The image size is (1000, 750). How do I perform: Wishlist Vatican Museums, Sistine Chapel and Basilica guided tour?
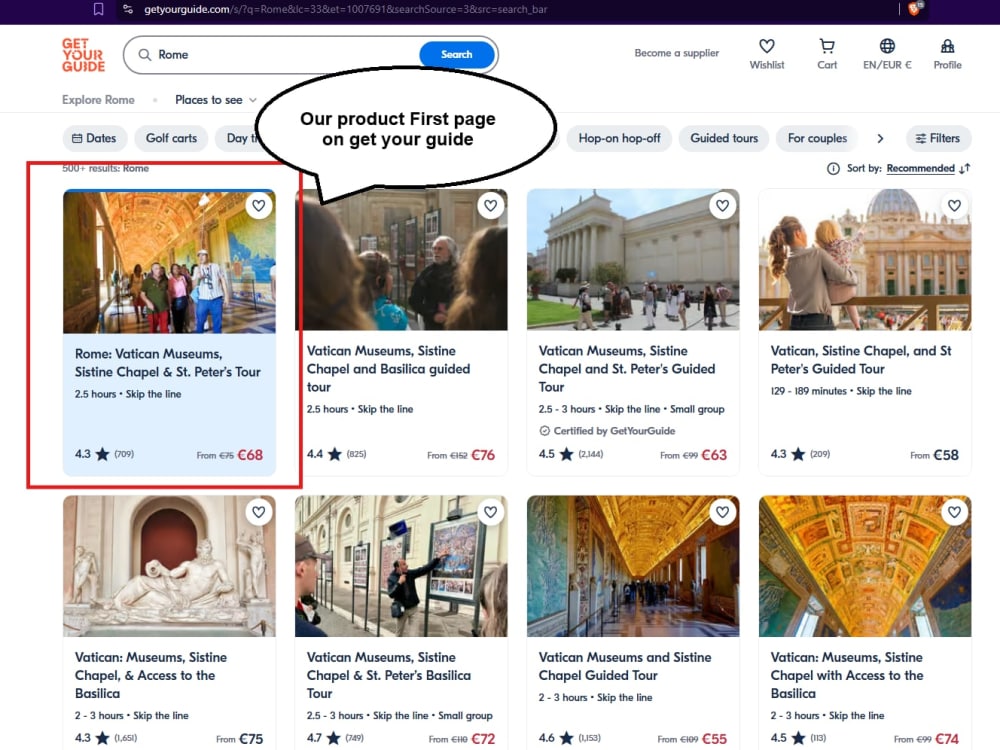click(490, 205)
